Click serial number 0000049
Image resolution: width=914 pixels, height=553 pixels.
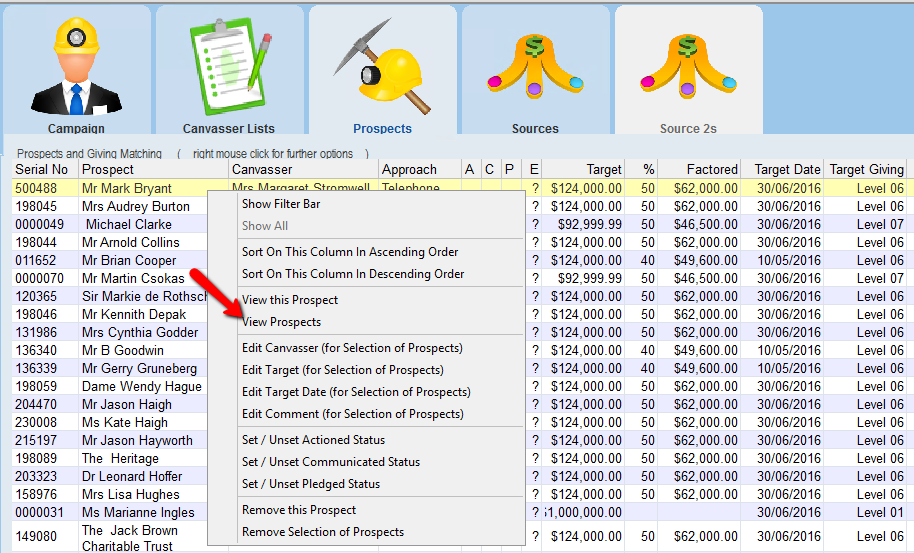point(40,224)
